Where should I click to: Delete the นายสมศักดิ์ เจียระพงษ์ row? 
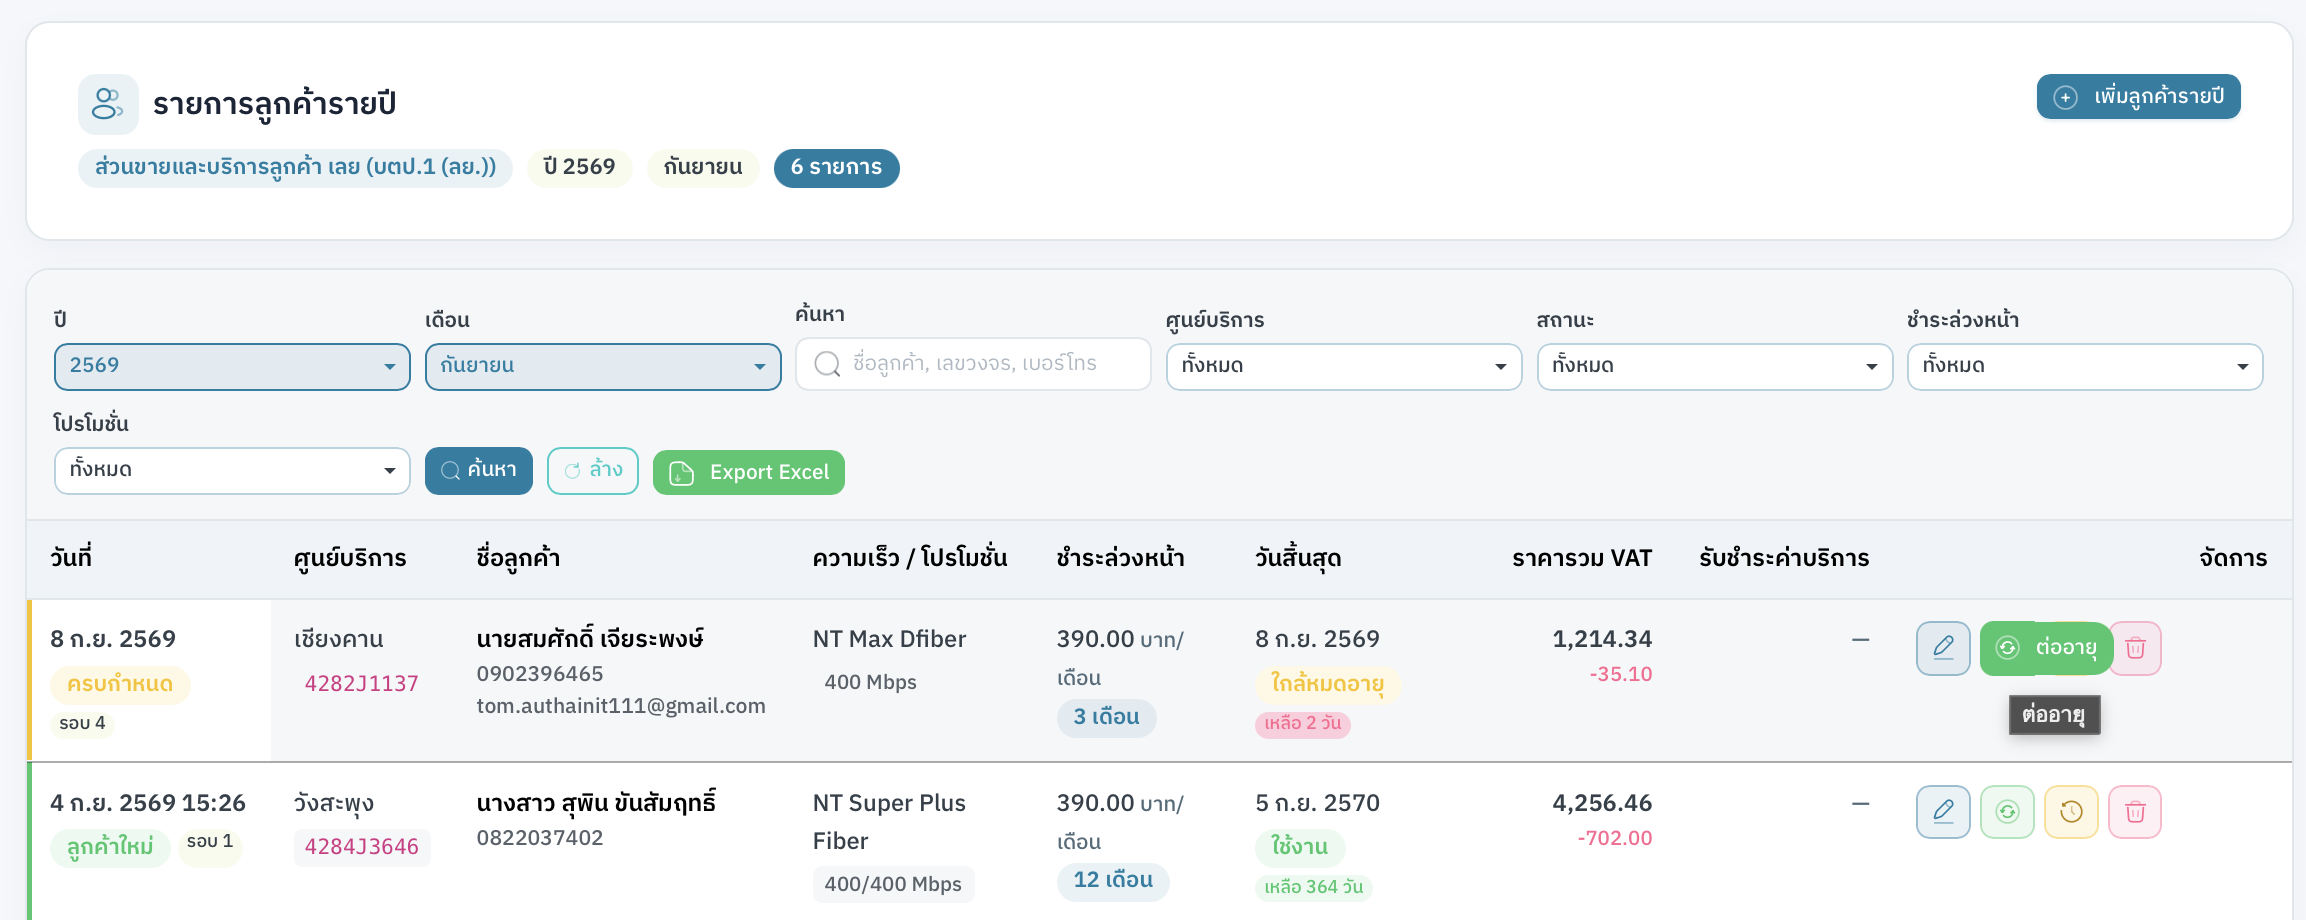tap(2135, 648)
